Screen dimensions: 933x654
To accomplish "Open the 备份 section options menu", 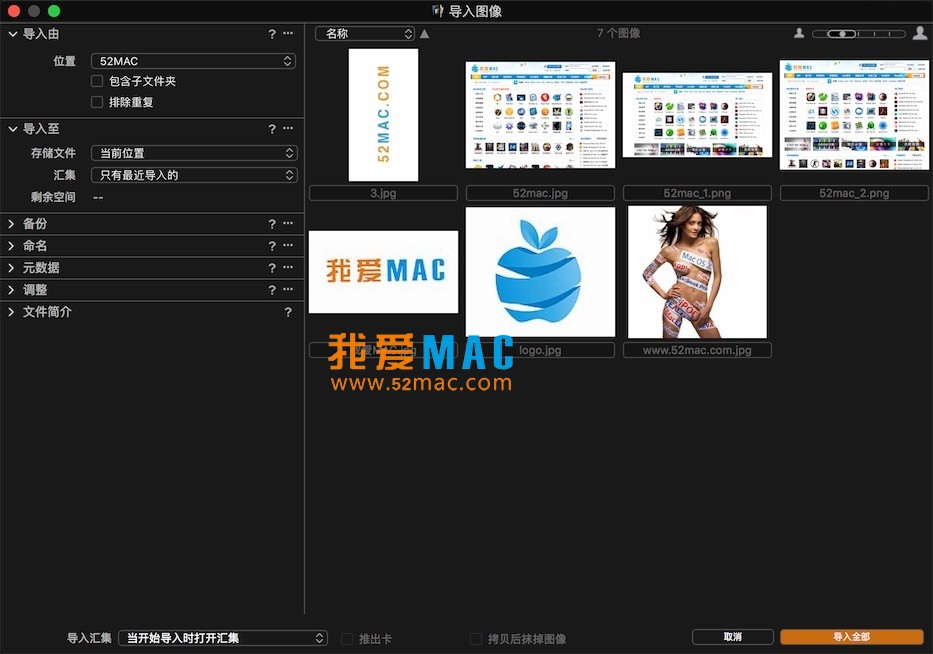I will 288,223.
